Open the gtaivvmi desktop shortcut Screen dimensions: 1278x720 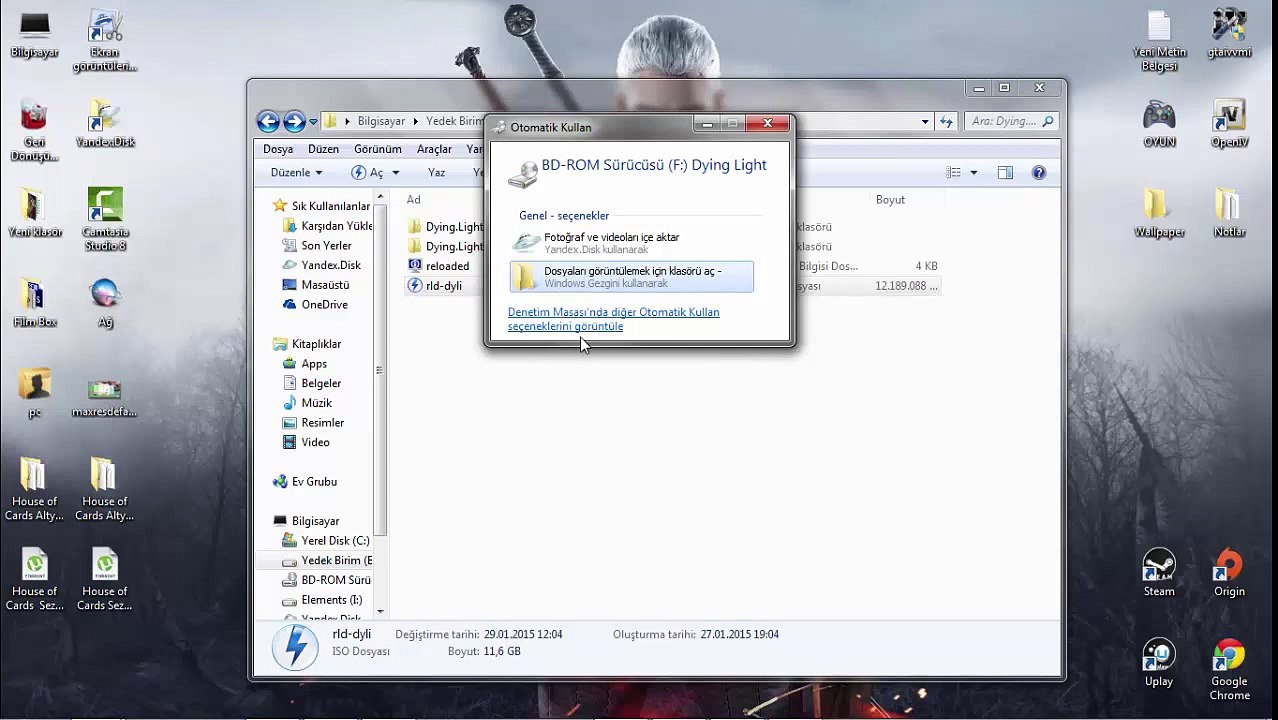point(1229,35)
